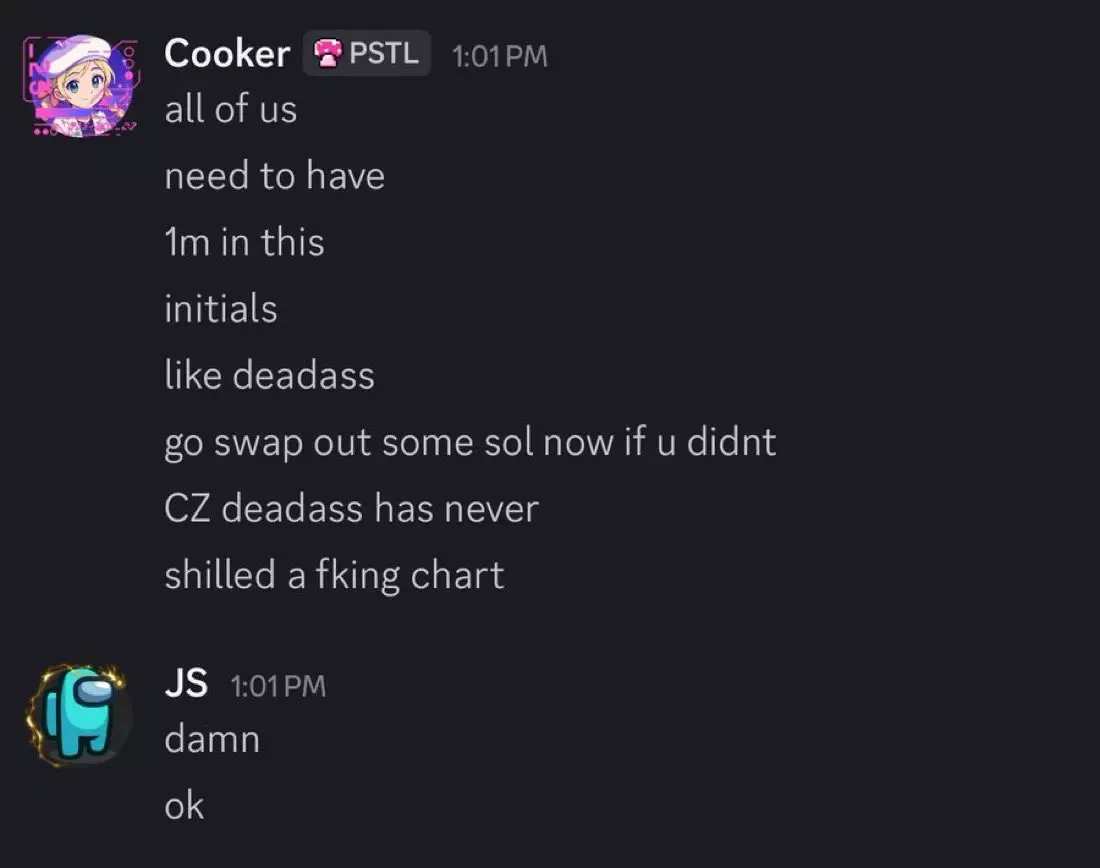This screenshot has width=1100, height=868.
Task: Select message "shilled a fking chart"
Action: pos(334,575)
